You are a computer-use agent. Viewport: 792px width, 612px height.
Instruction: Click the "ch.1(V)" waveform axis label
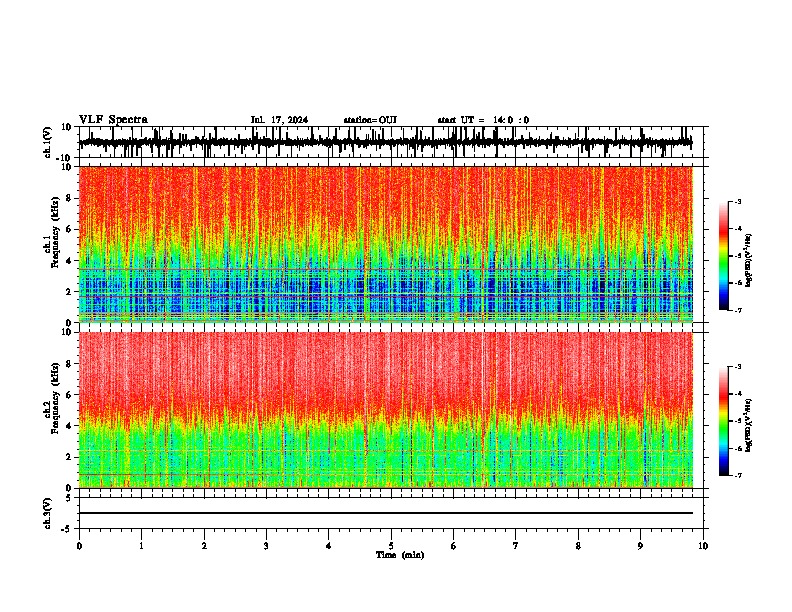coord(48,142)
